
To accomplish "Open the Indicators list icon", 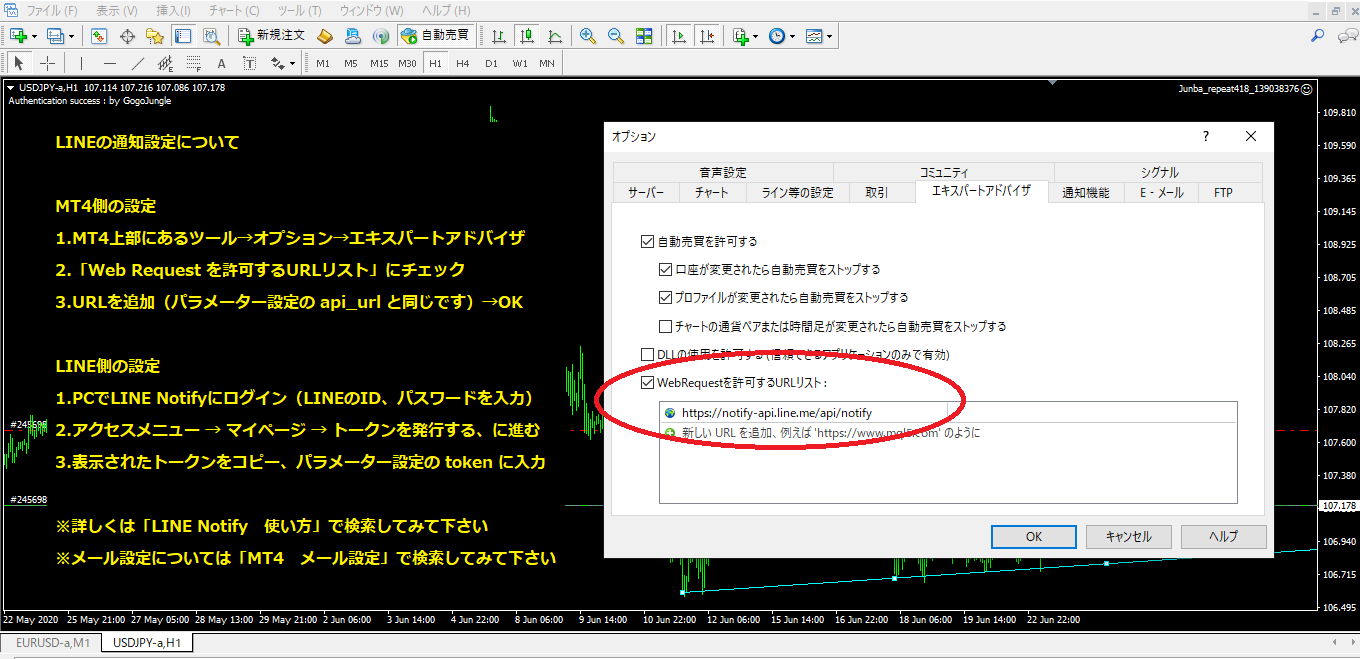I will point(740,36).
